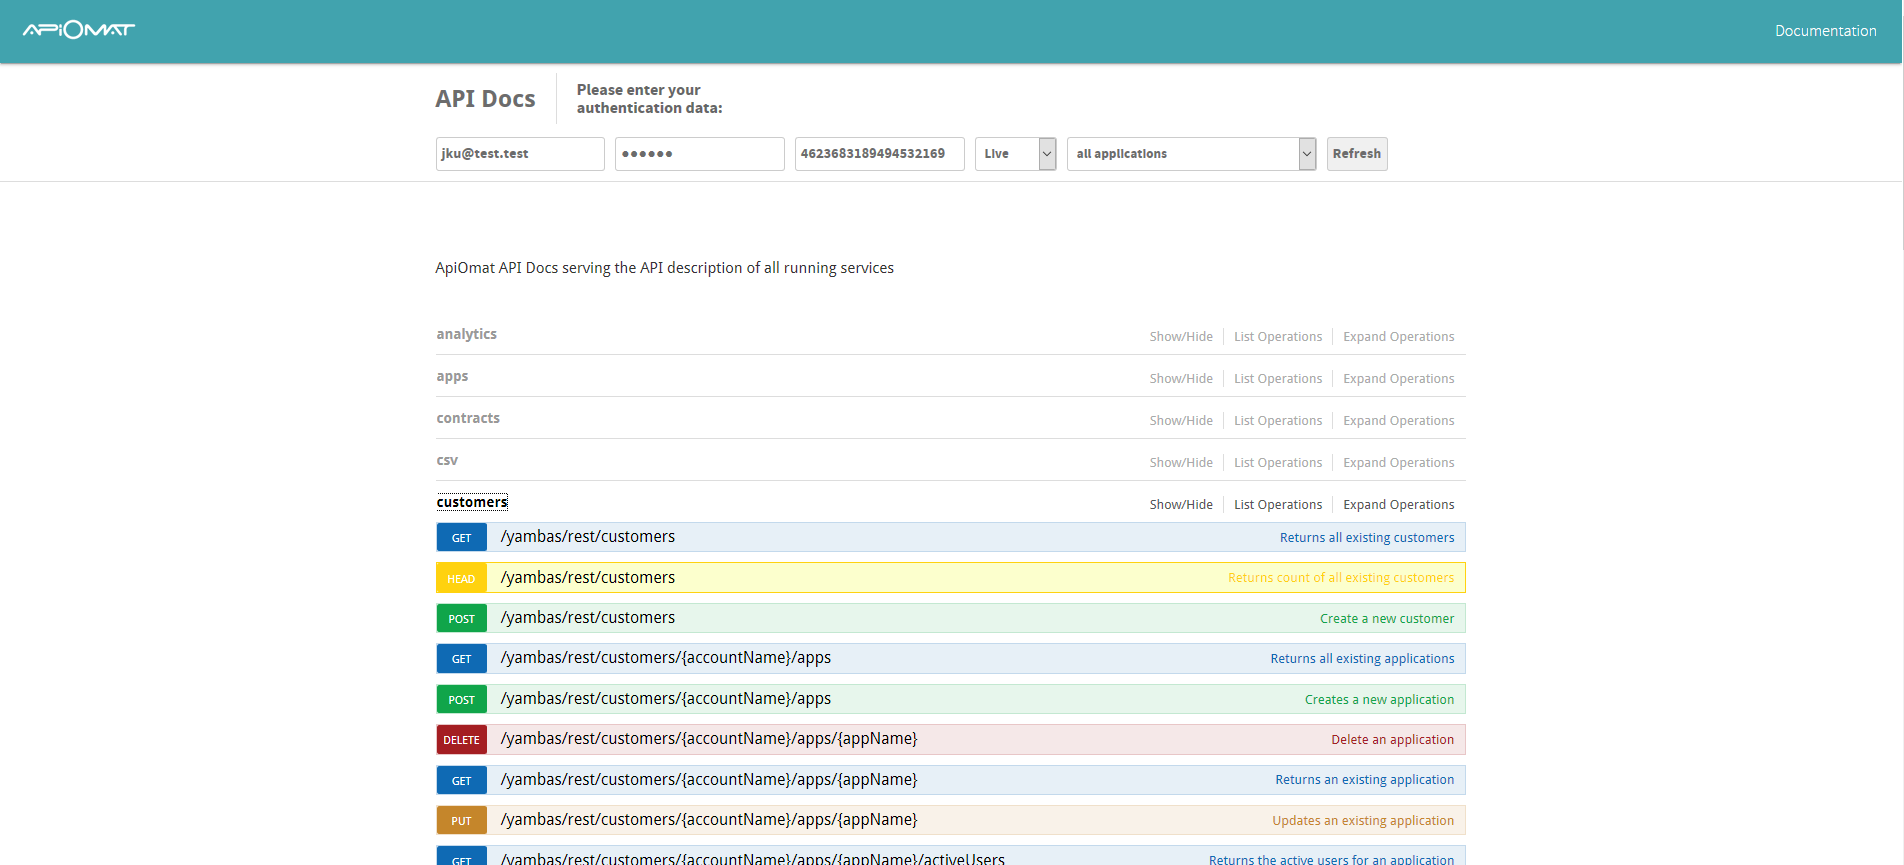
Task: Click List Operations for contracts
Action: tap(1278, 421)
